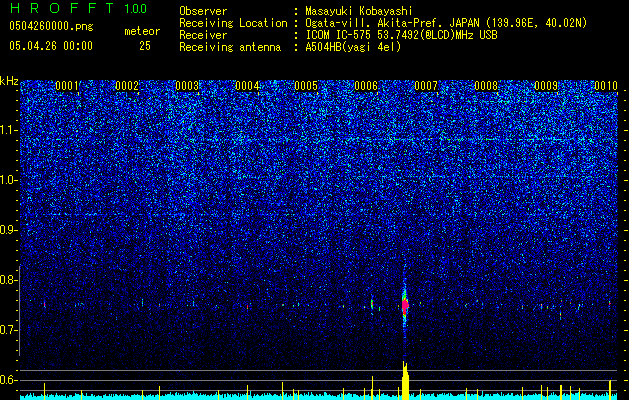Click time marker 0001
This screenshot has width=629, height=400.
(x=67, y=86)
